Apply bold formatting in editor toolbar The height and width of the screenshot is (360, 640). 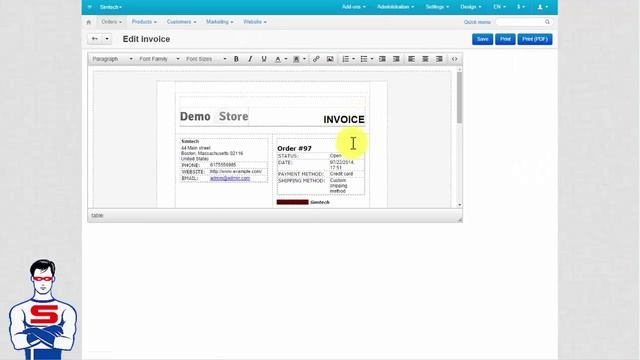(236, 59)
